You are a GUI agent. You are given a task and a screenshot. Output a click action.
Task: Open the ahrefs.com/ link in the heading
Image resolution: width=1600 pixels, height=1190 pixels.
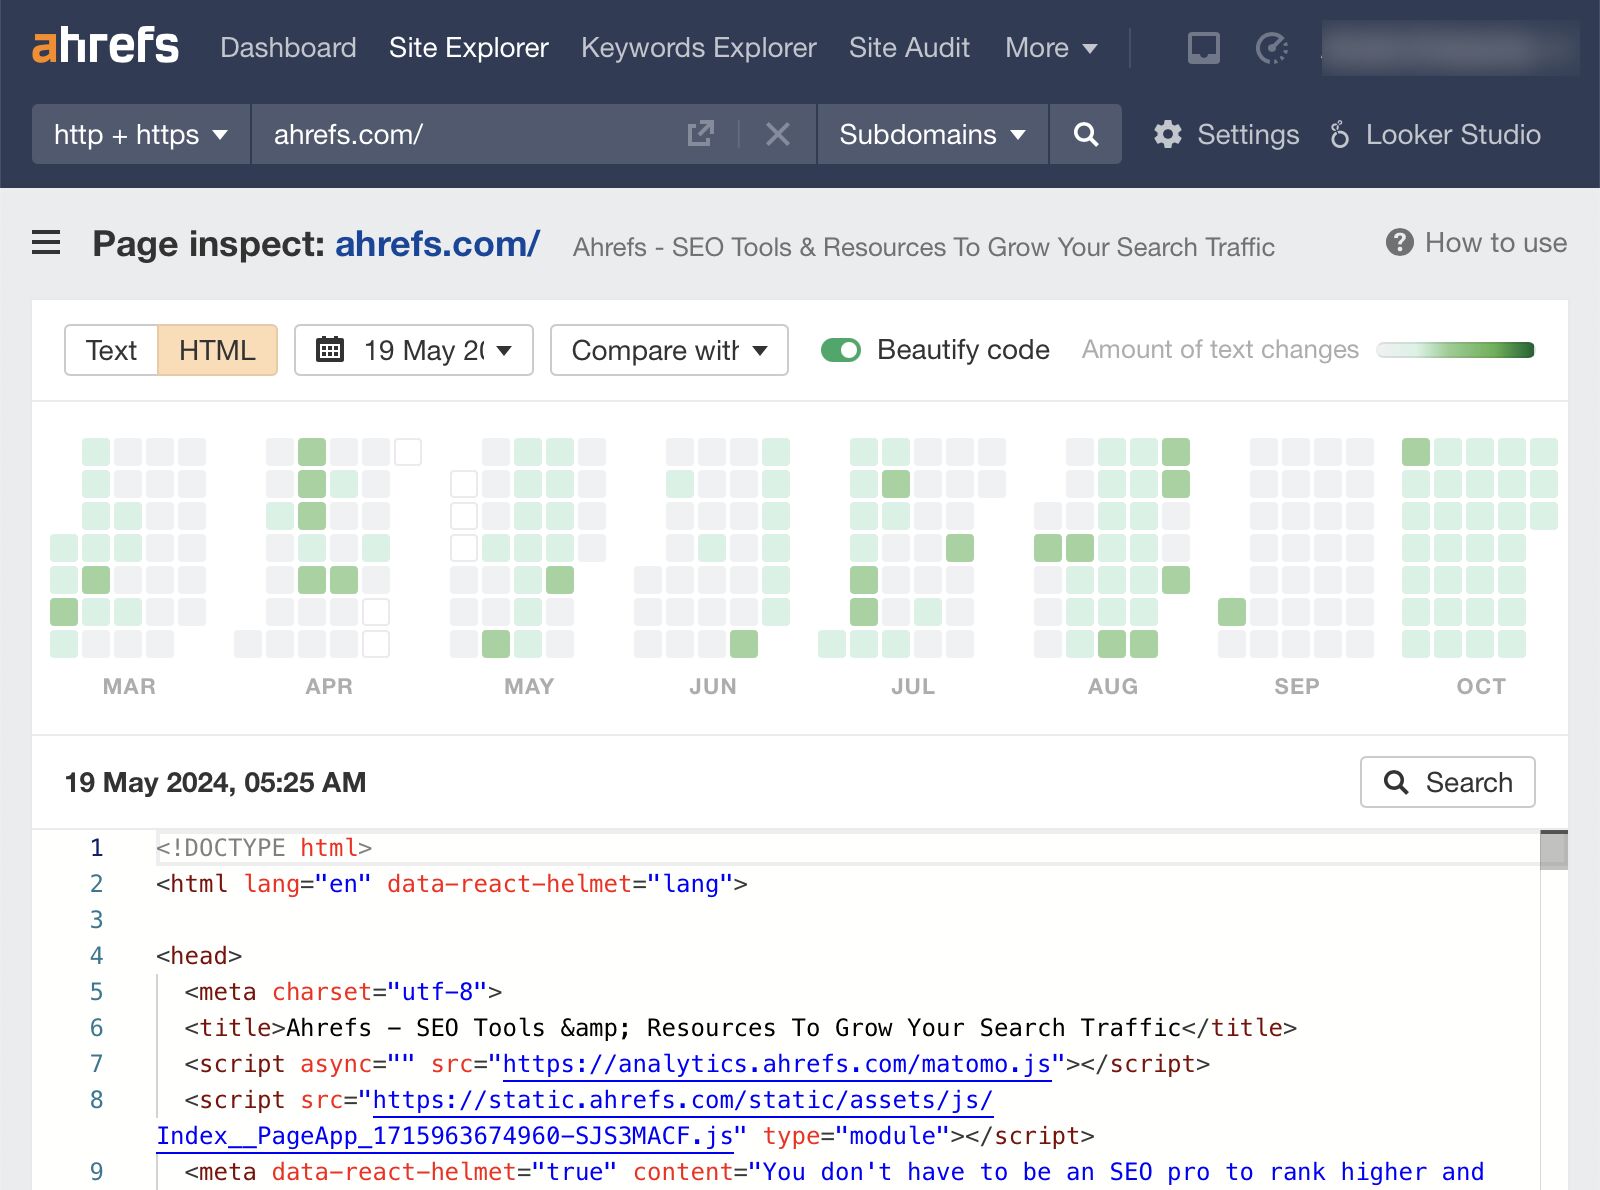(x=435, y=243)
